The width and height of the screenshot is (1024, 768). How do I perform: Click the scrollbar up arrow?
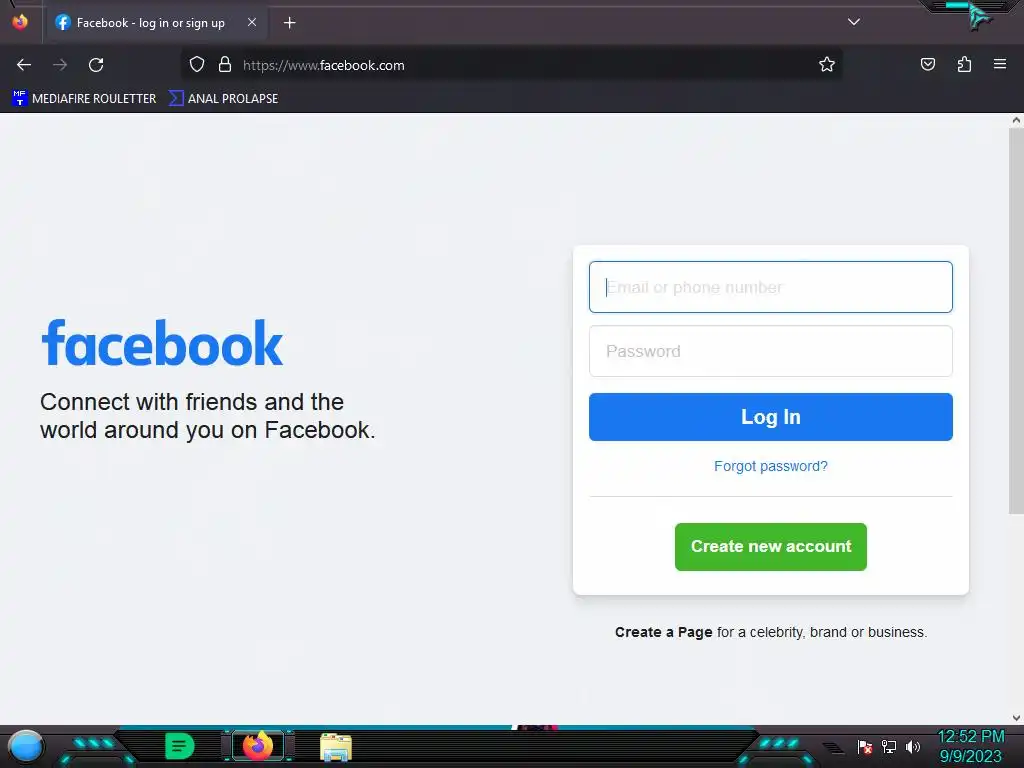pos(1016,120)
